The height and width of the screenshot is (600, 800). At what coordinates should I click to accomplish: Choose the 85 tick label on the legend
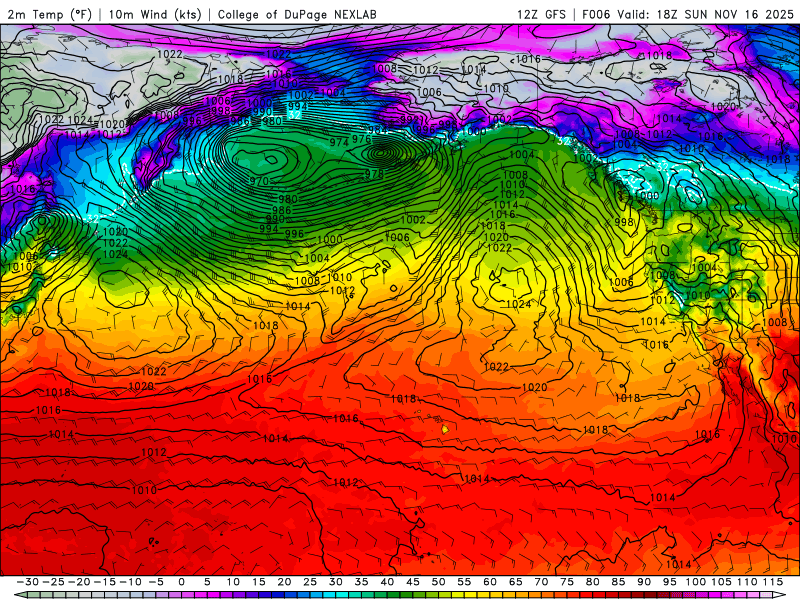click(x=618, y=582)
